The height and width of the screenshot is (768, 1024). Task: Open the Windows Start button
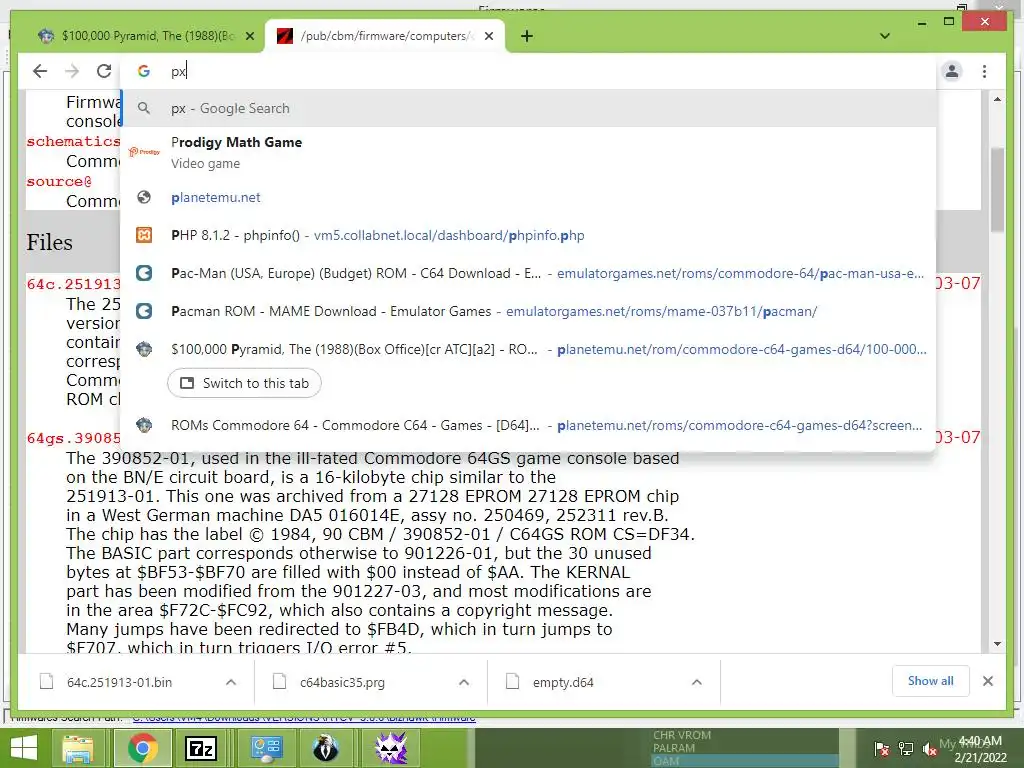[x=25, y=748]
